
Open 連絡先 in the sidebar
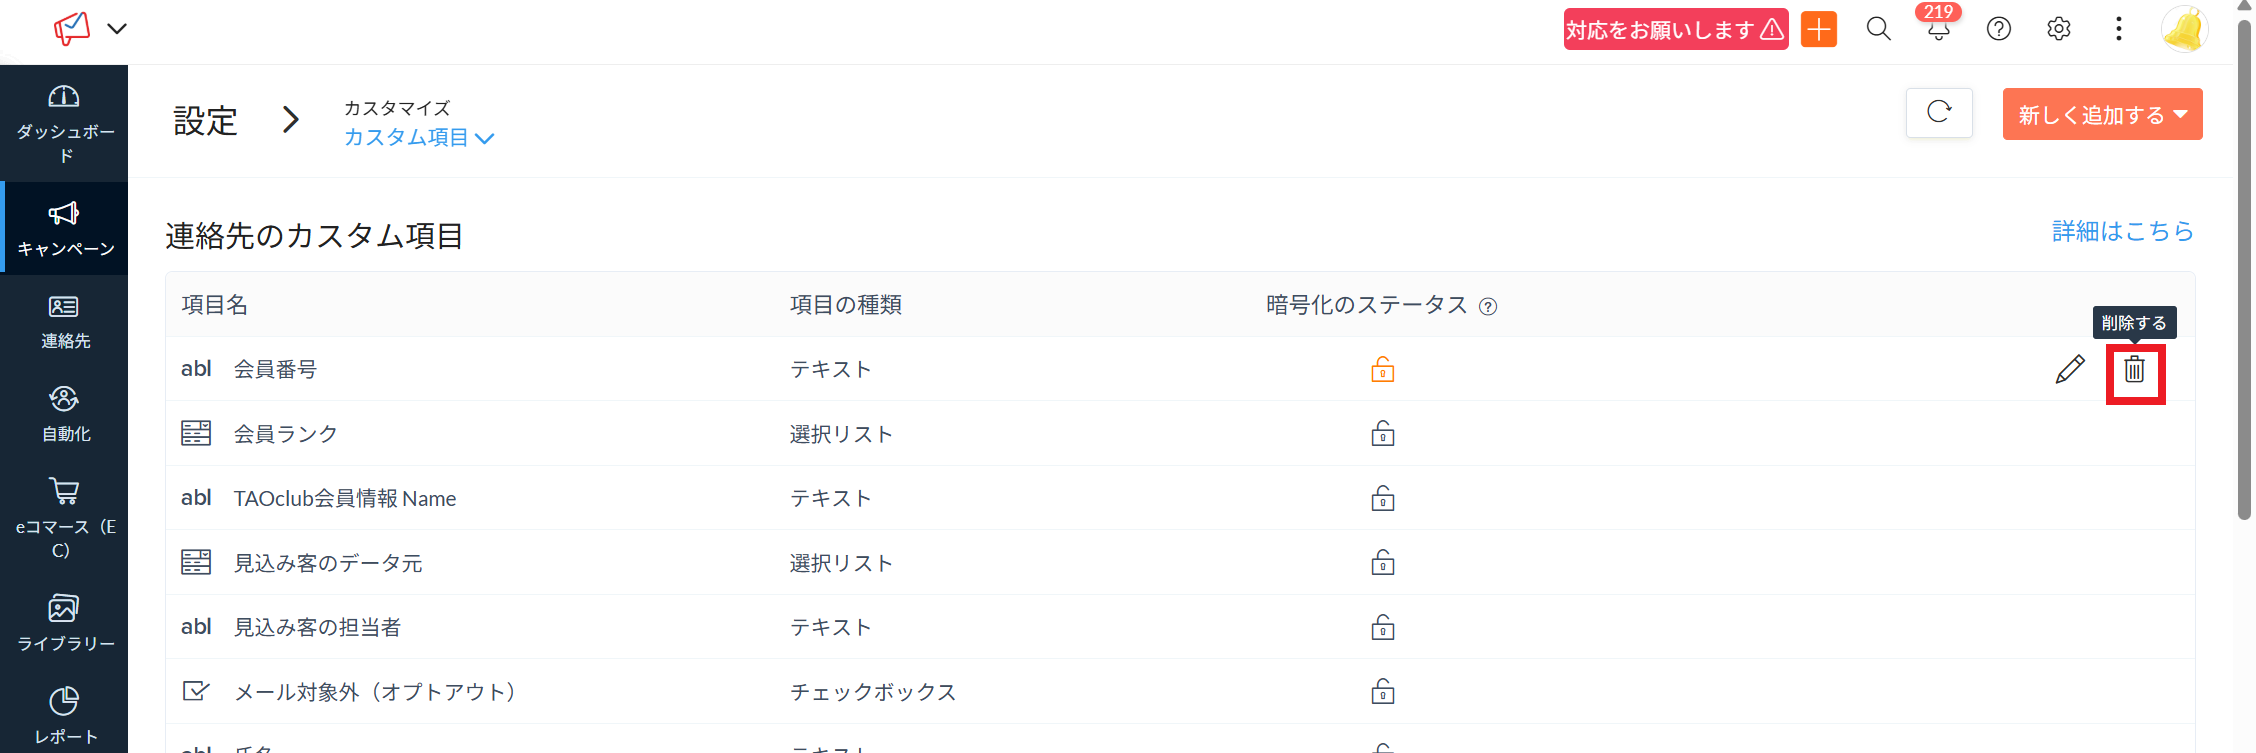[64, 322]
